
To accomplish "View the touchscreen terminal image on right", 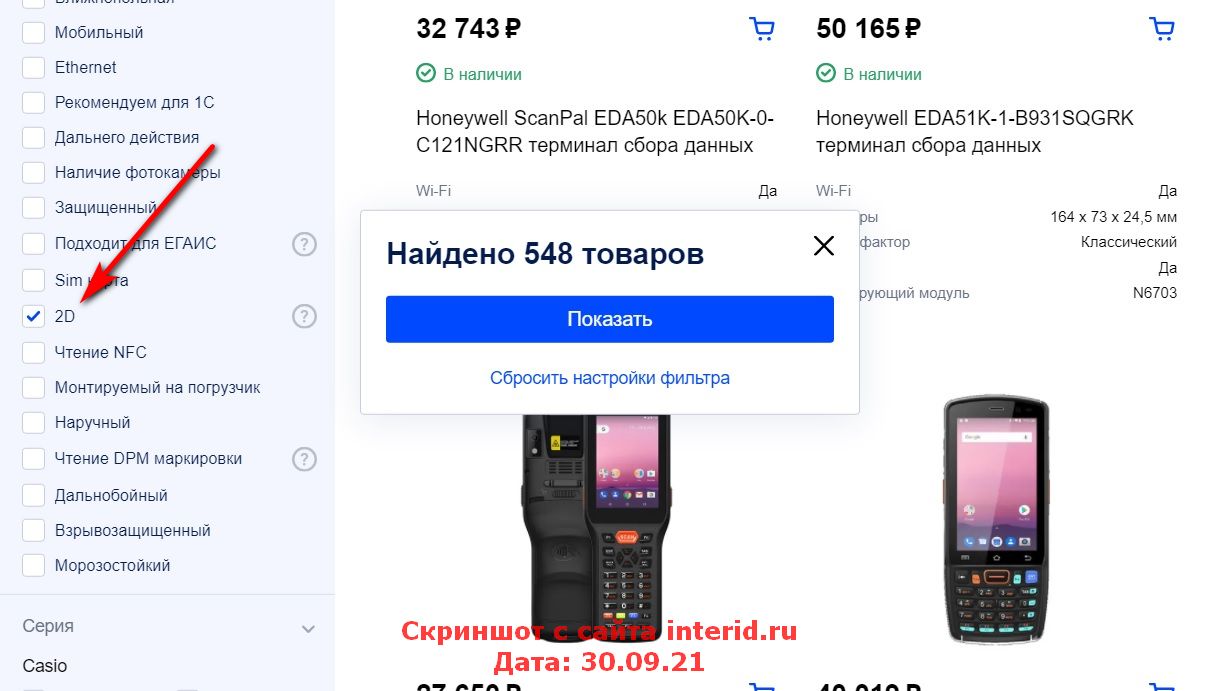I will (996, 519).
